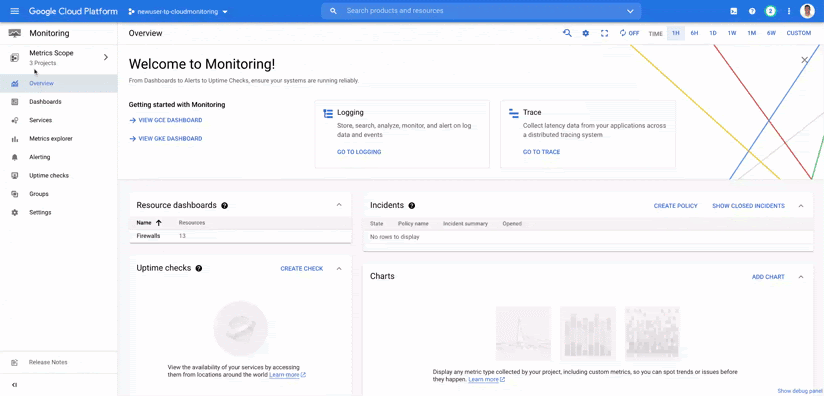This screenshot has height=396, width=824.
Task: Select the 1D time range
Action: pyautogui.click(x=713, y=33)
